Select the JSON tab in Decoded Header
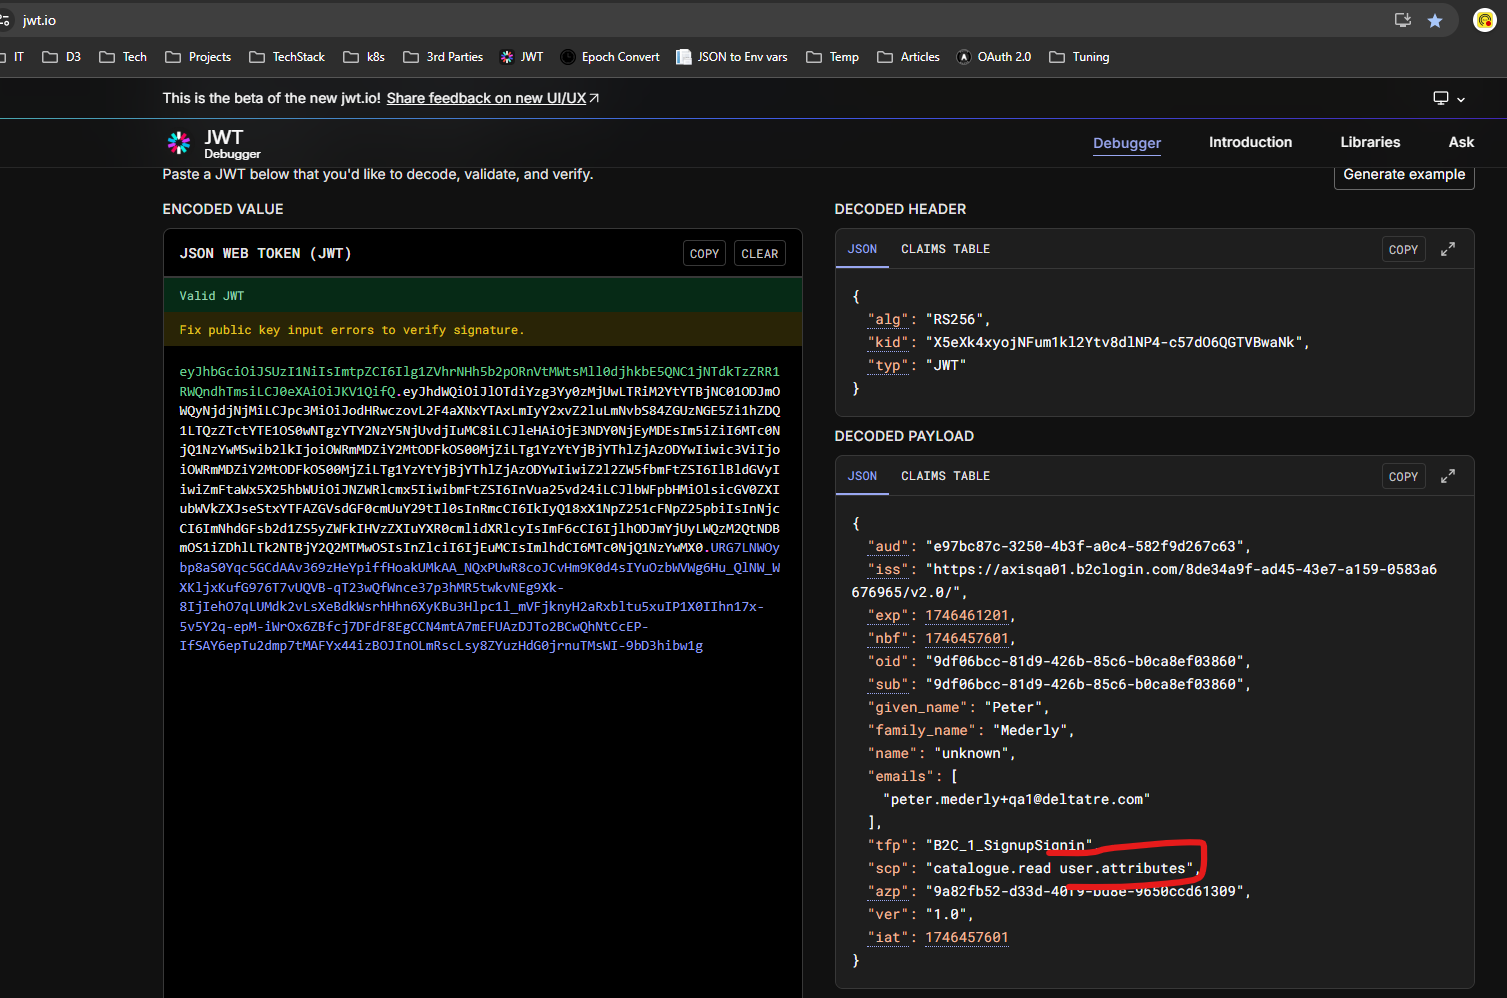1507x998 pixels. 862,249
